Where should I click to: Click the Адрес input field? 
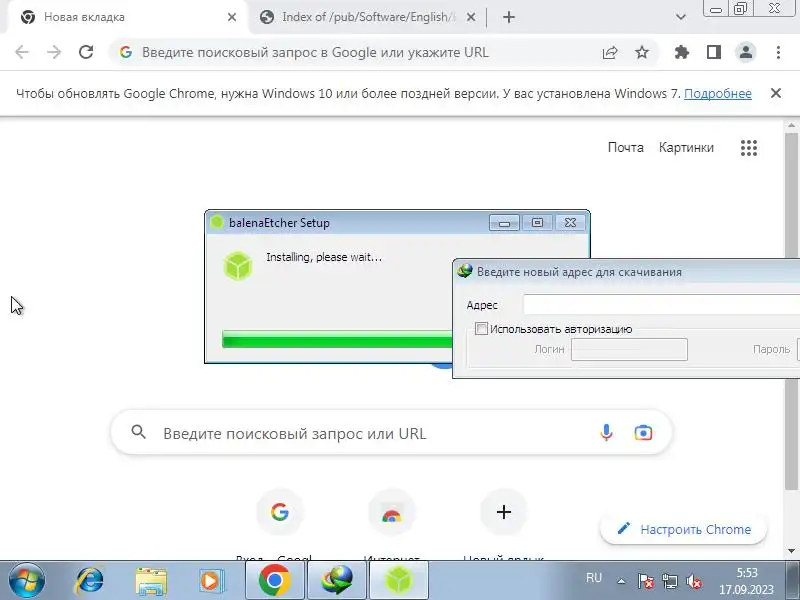pyautogui.click(x=661, y=305)
